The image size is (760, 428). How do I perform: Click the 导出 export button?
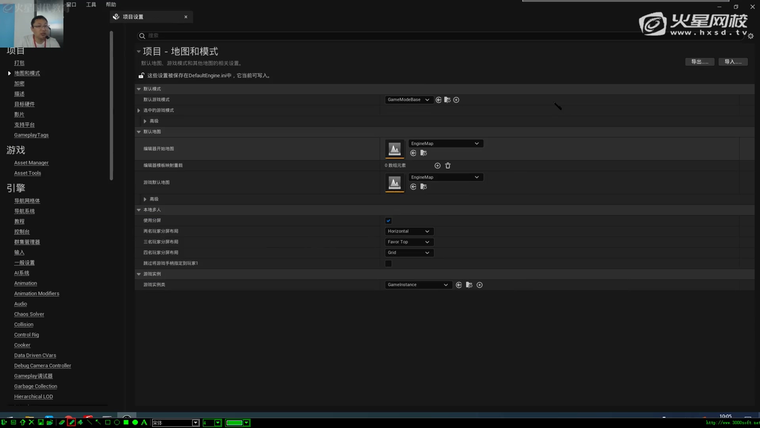click(699, 62)
